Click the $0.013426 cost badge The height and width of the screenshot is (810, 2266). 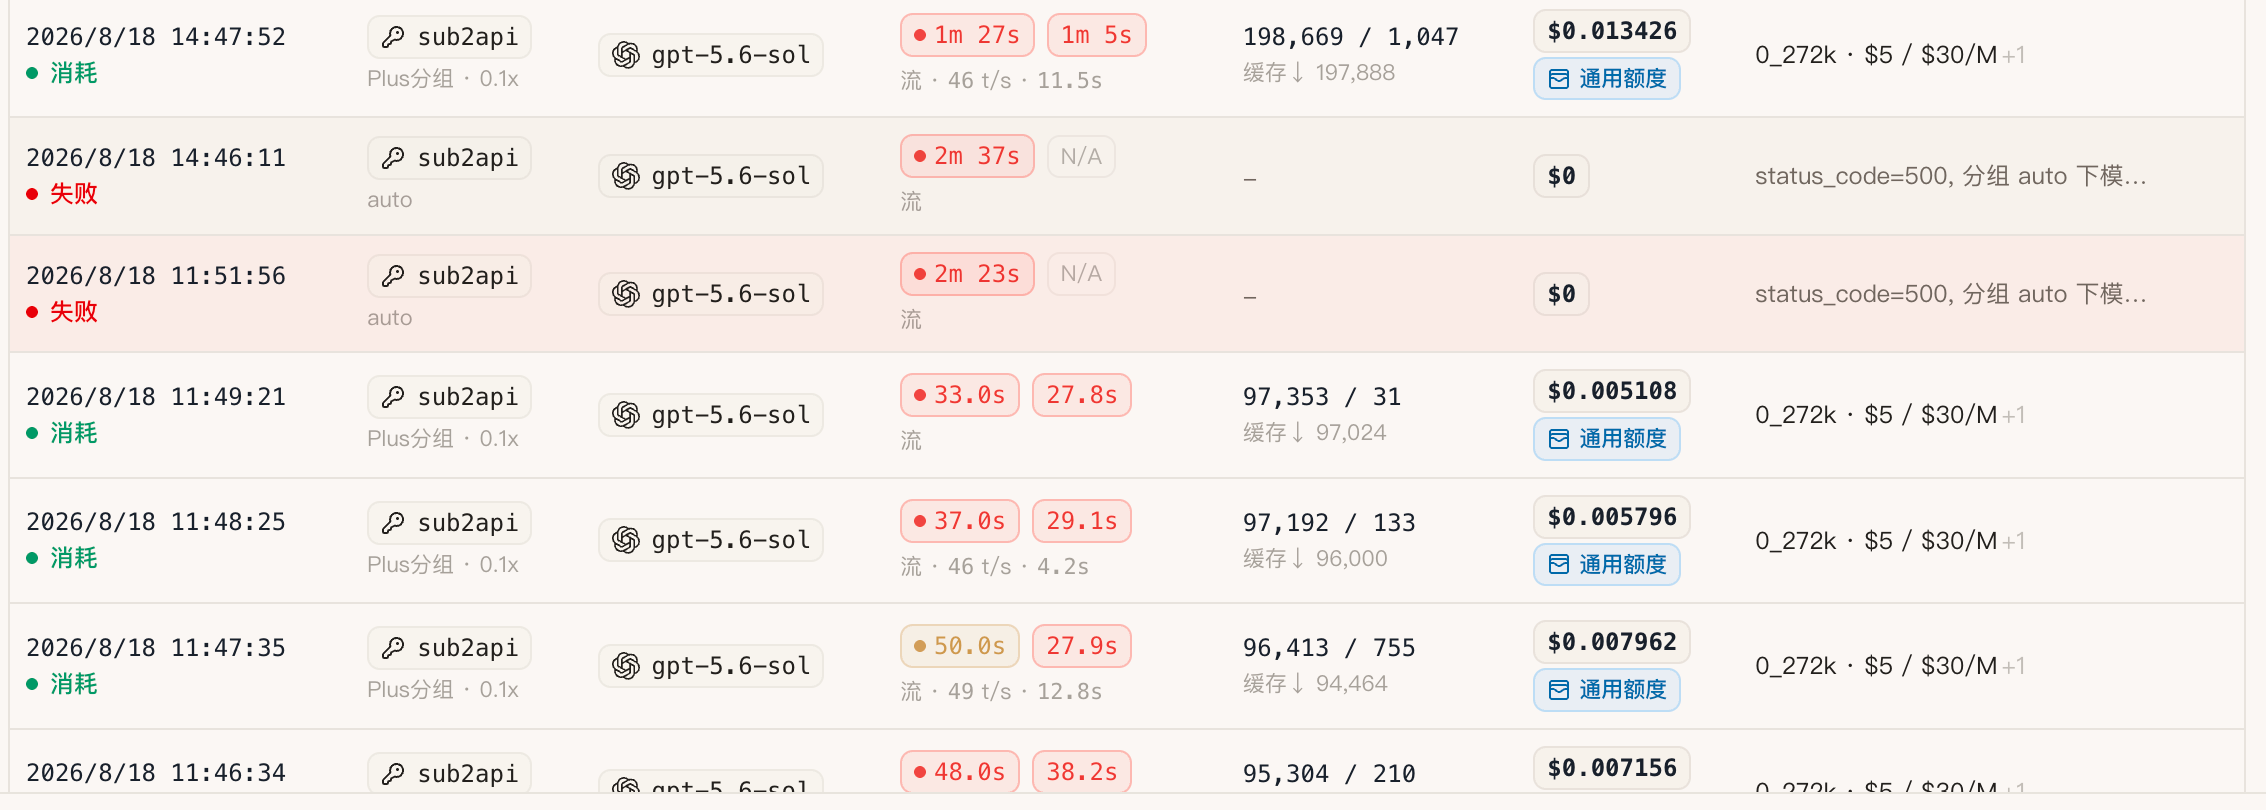click(1611, 31)
